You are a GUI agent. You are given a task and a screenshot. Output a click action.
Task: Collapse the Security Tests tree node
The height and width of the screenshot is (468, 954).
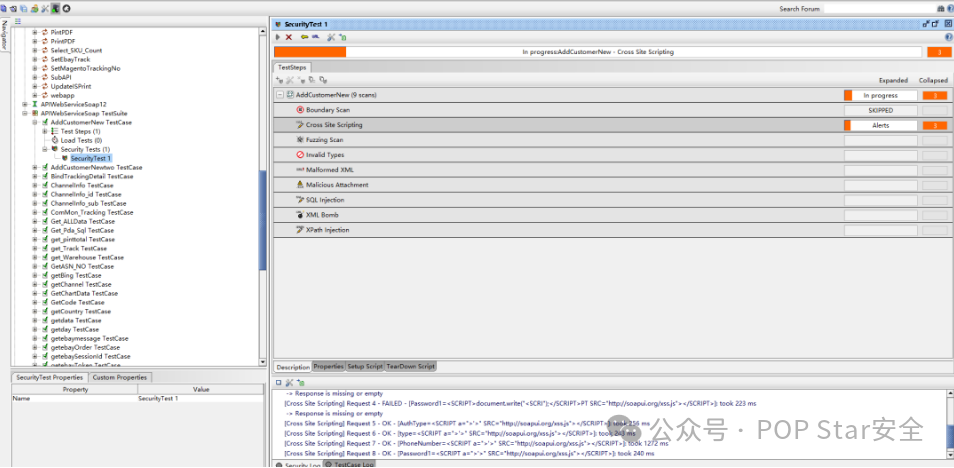46,149
